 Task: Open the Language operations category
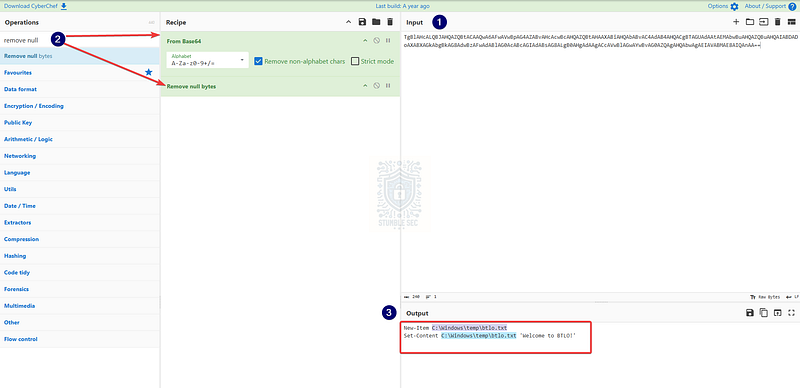coord(80,173)
